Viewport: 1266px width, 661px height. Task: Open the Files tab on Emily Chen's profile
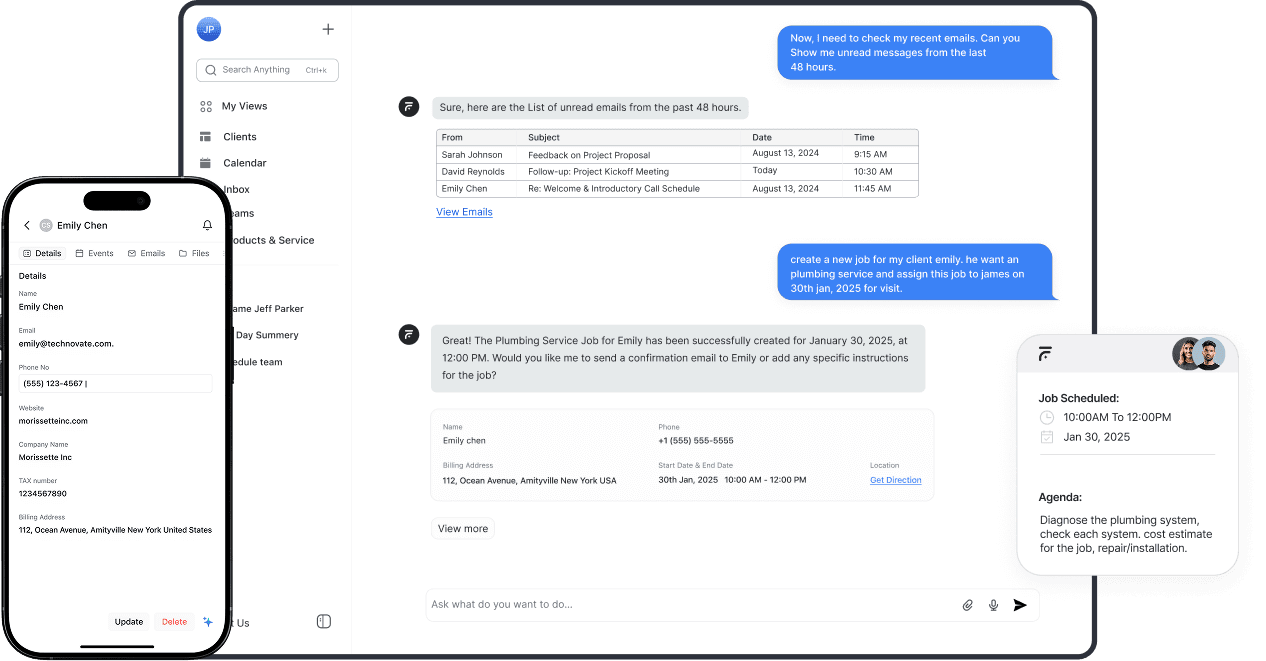[x=194, y=253]
